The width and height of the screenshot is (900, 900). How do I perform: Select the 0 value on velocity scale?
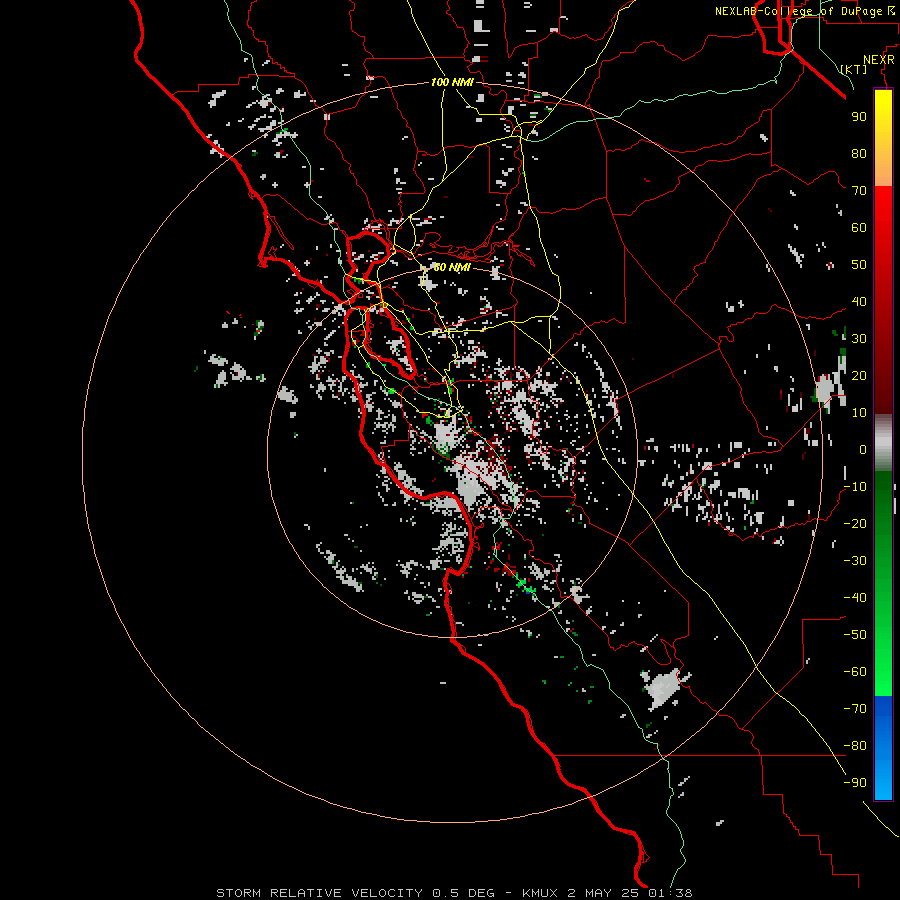pyautogui.click(x=863, y=450)
